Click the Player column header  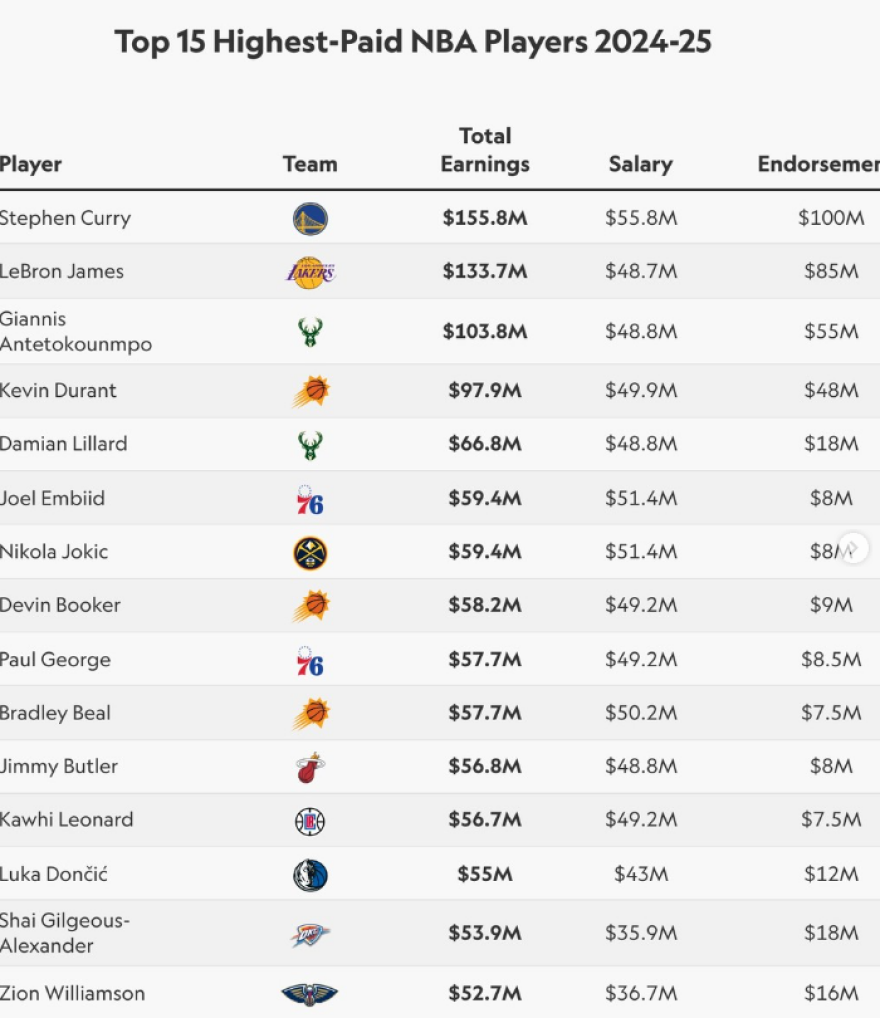point(31,164)
